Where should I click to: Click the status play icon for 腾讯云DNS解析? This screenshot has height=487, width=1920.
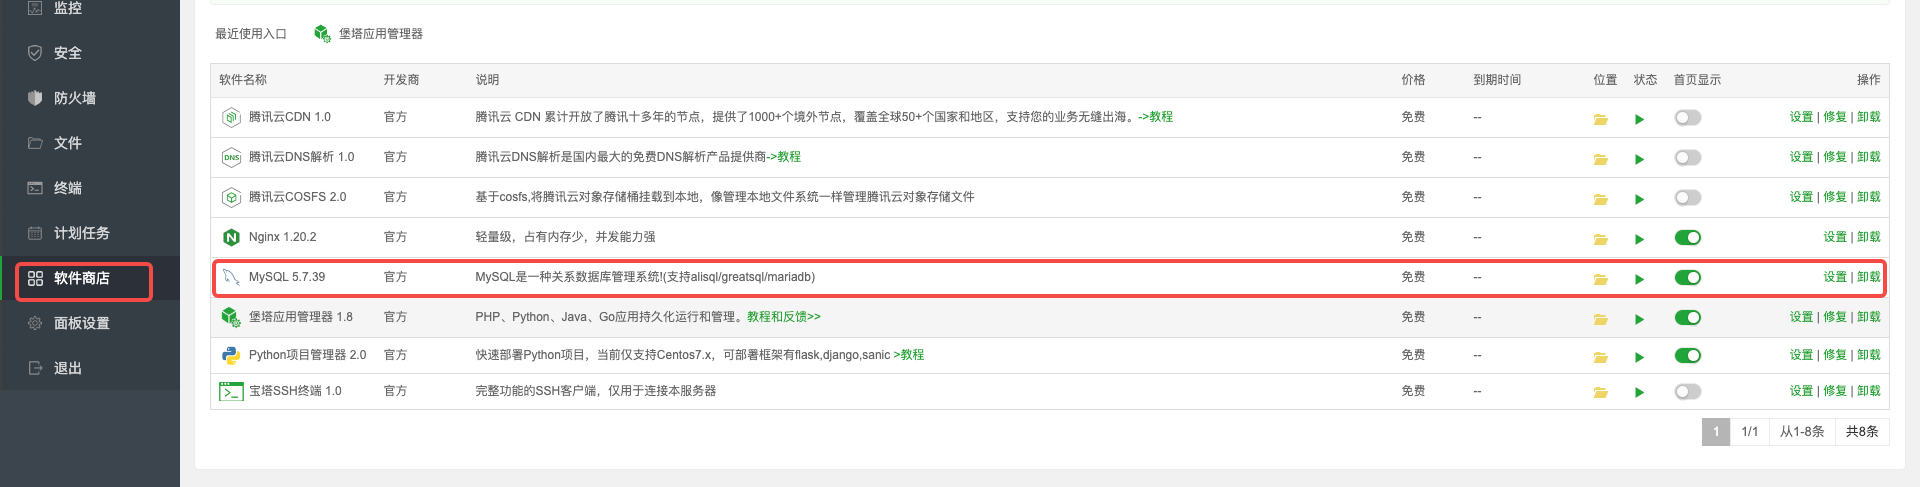pos(1639,159)
